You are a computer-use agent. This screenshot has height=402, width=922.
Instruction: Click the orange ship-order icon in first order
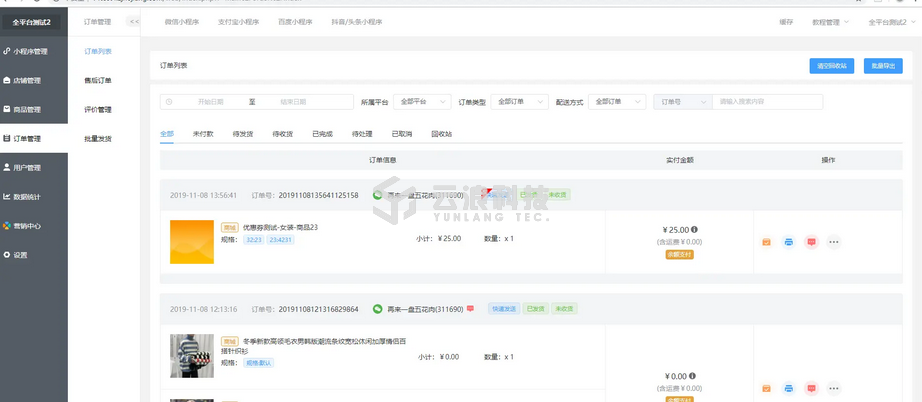click(x=766, y=242)
